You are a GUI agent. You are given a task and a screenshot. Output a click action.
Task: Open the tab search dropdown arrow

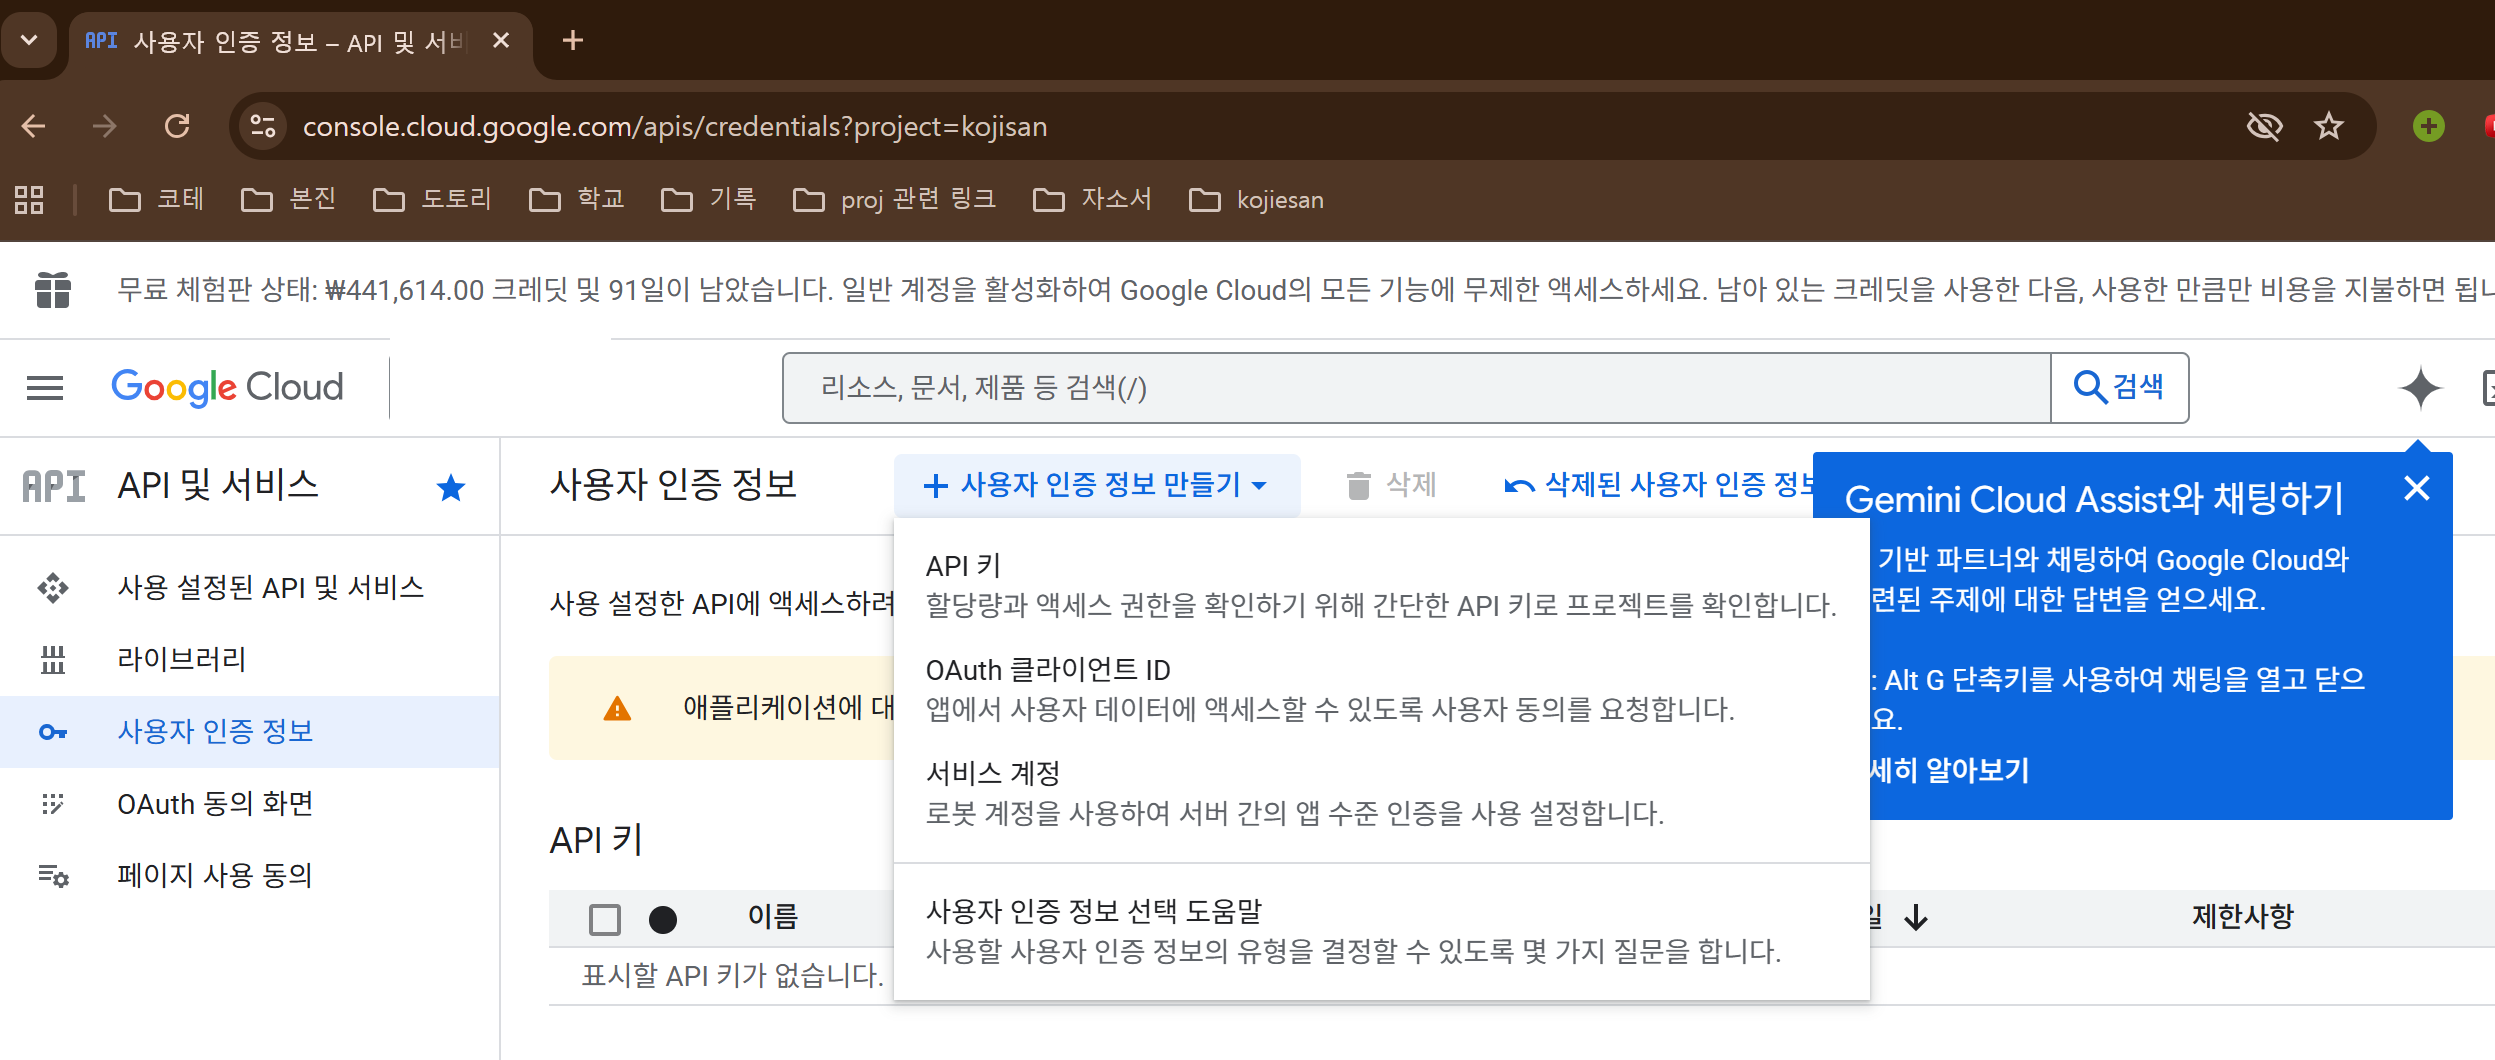29,41
